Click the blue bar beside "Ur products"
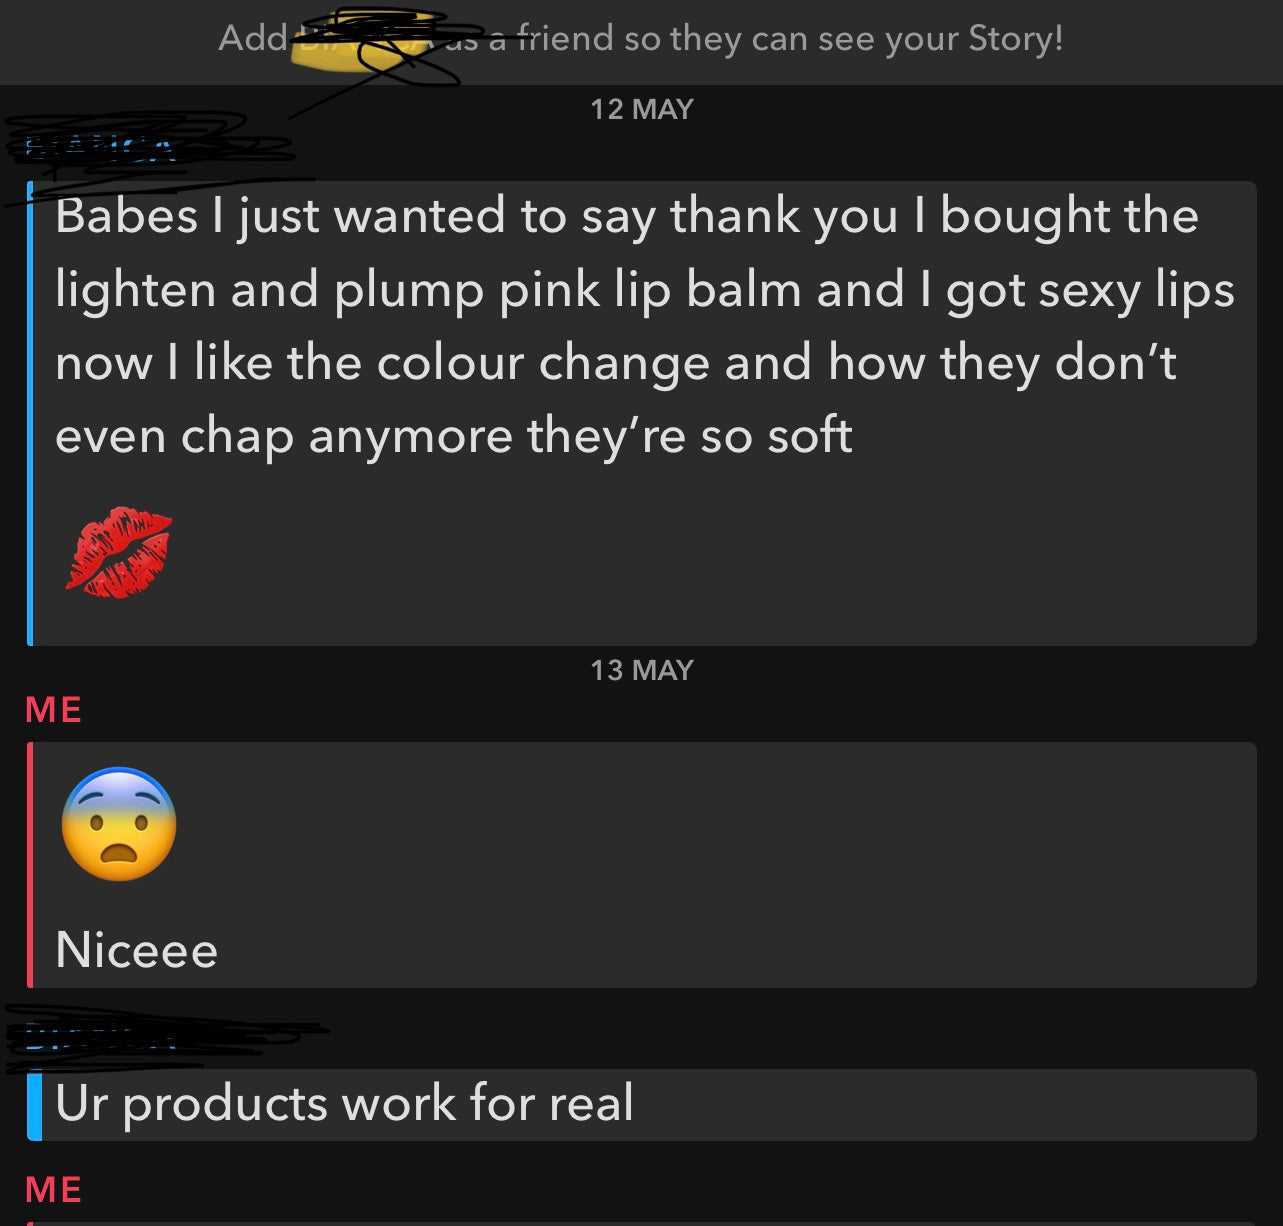This screenshot has height=1226, width=1283. pos(34,1105)
